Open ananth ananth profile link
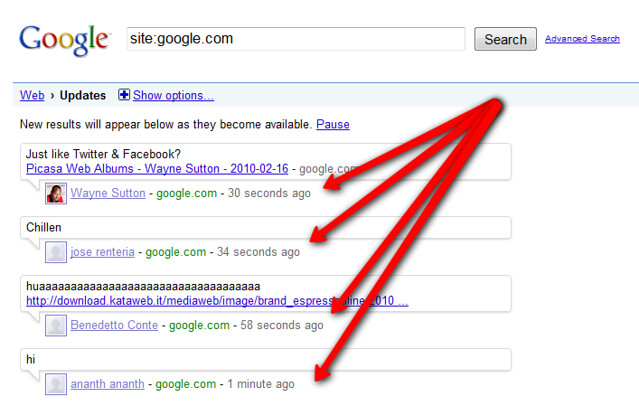639x406 pixels. 108,384
